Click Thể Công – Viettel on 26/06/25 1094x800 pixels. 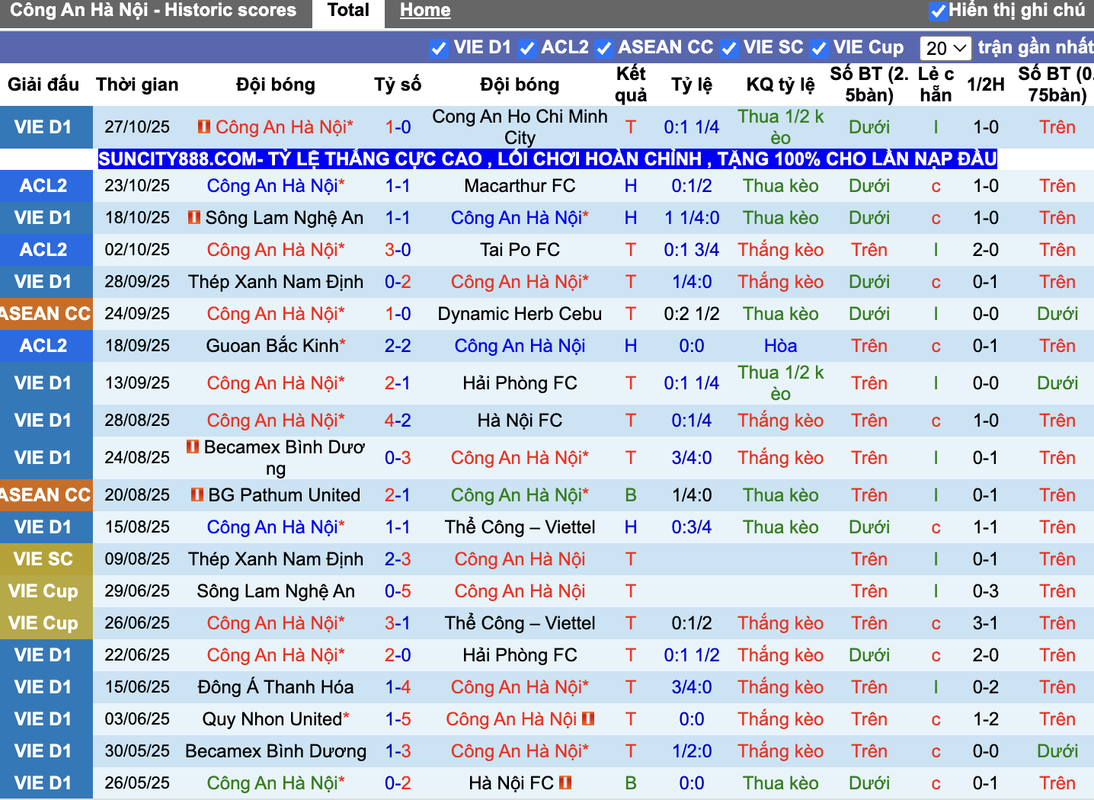(520, 624)
